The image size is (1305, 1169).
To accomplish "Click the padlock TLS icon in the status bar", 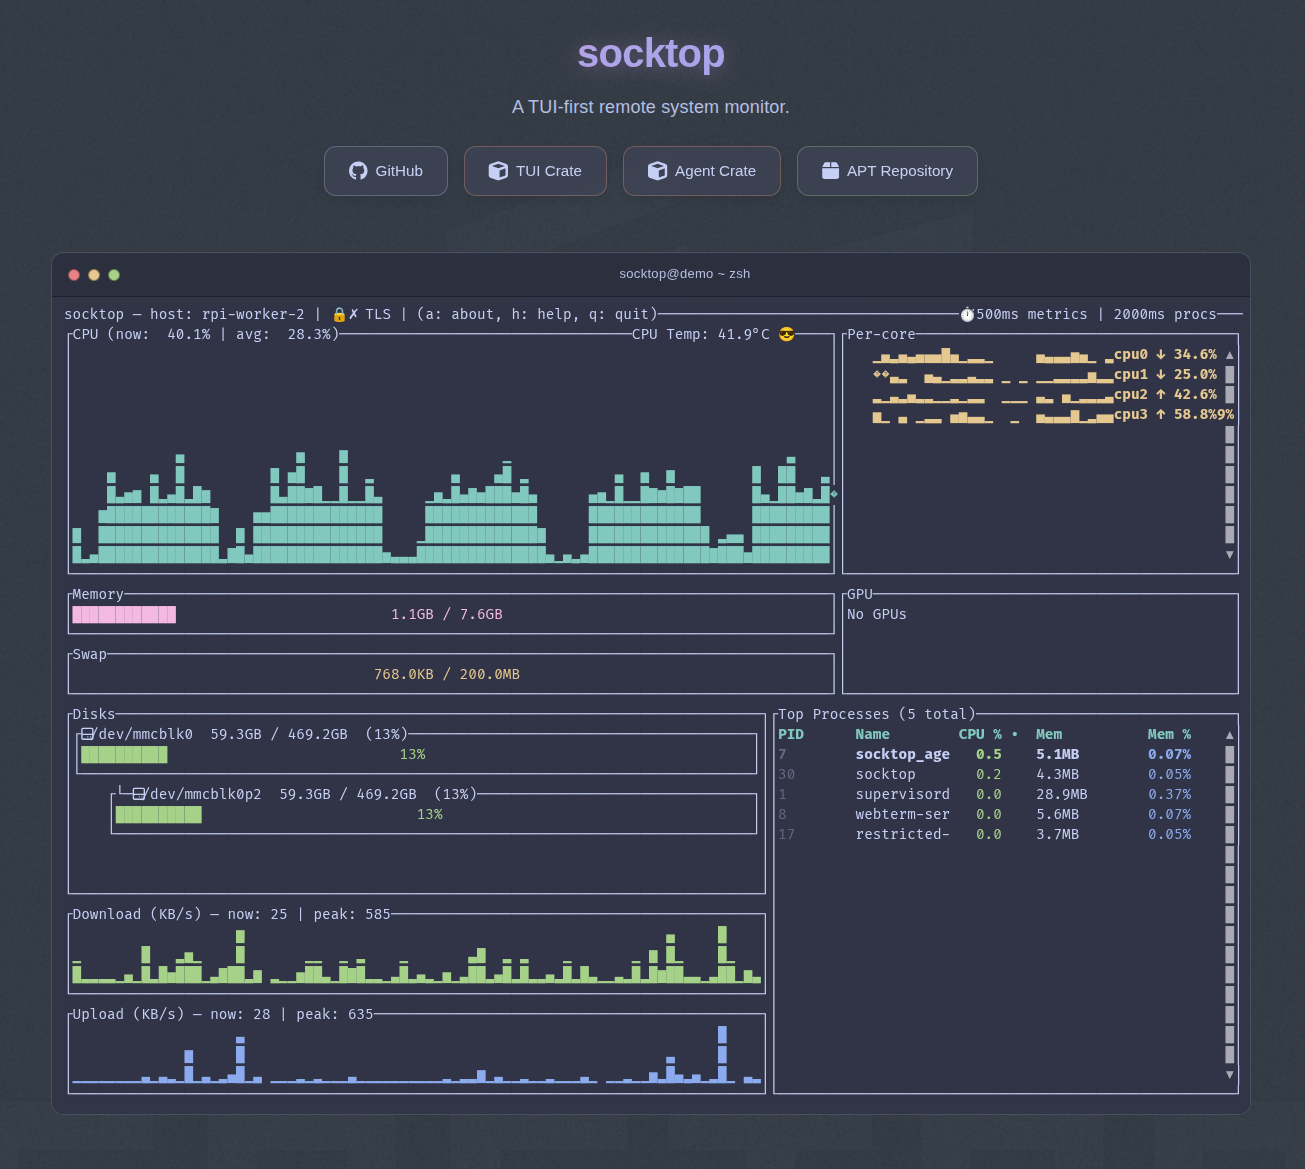I will click(338, 313).
